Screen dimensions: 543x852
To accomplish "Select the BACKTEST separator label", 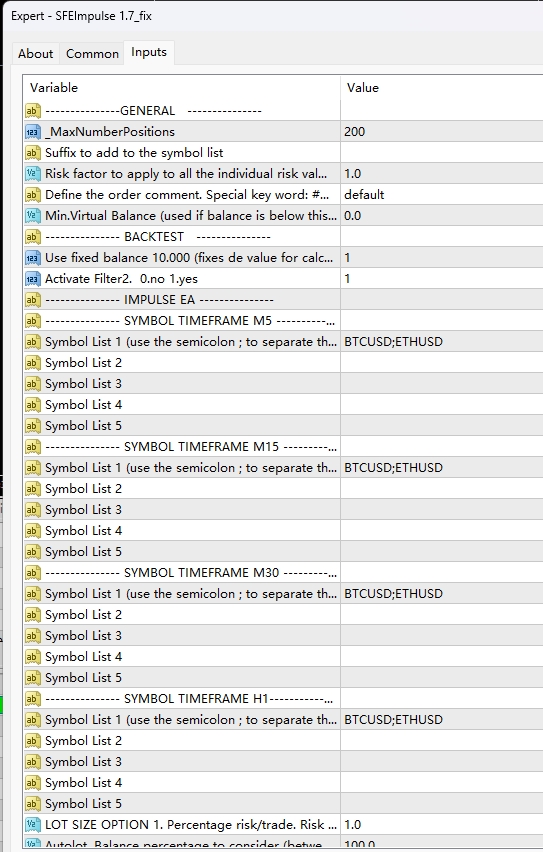I will [158, 237].
